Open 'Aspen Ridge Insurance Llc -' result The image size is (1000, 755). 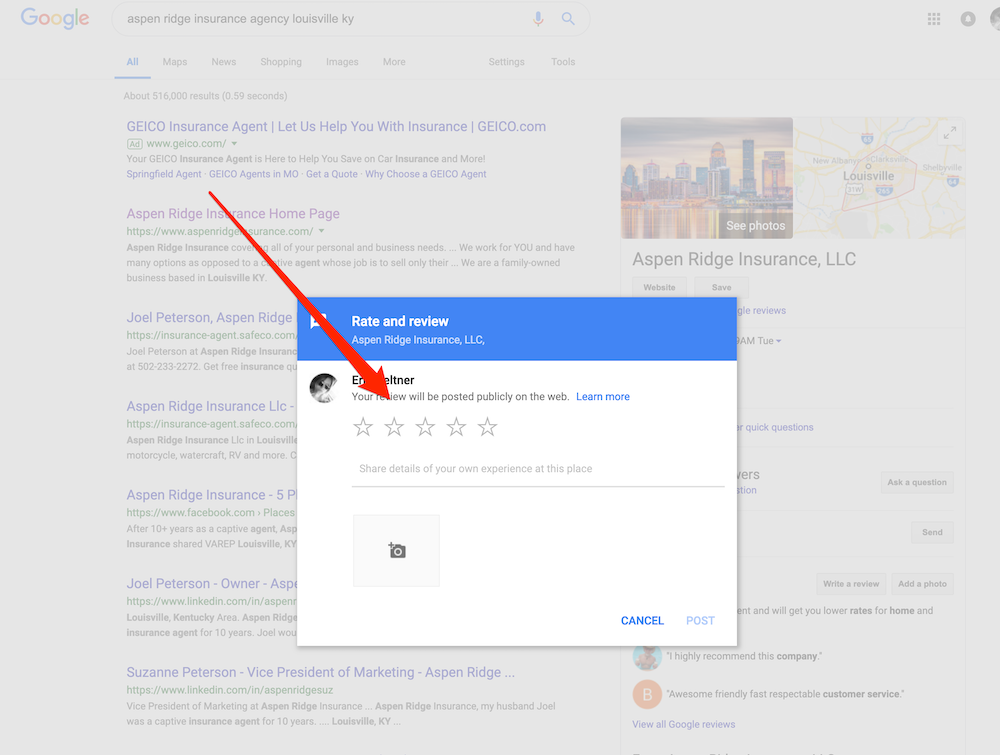(x=211, y=406)
